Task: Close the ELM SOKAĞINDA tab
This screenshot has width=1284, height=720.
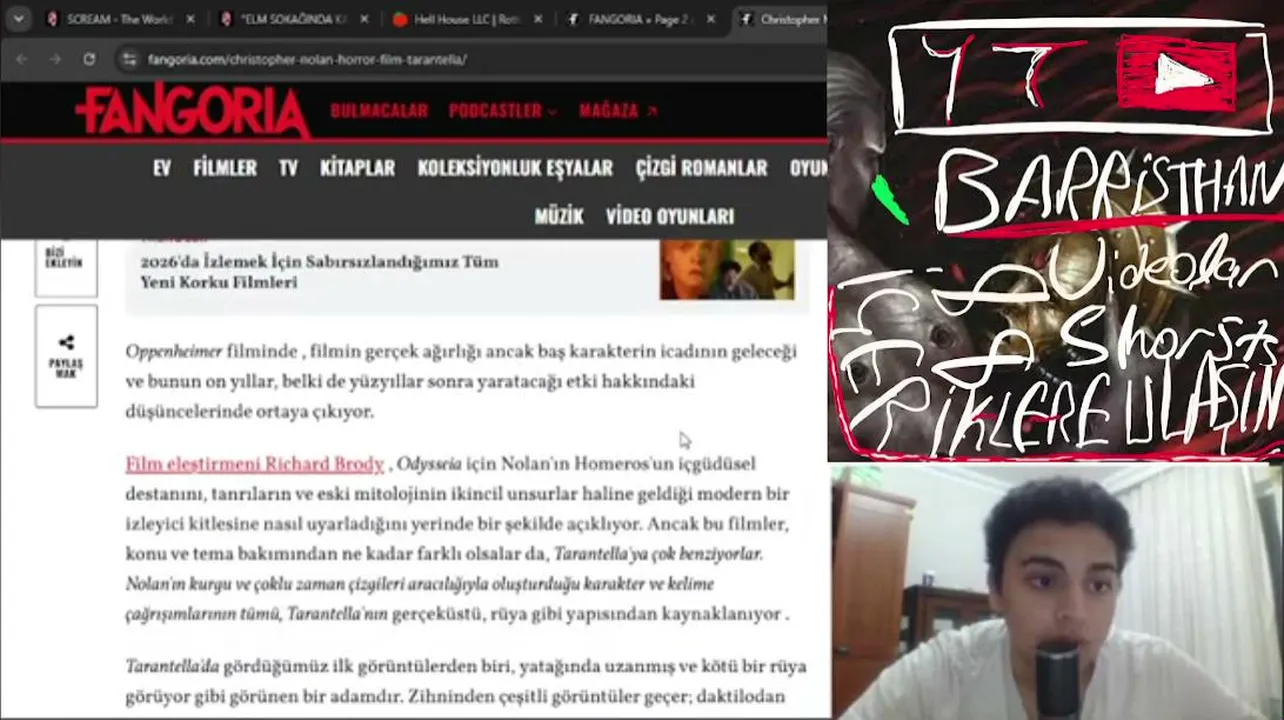Action: (x=364, y=19)
